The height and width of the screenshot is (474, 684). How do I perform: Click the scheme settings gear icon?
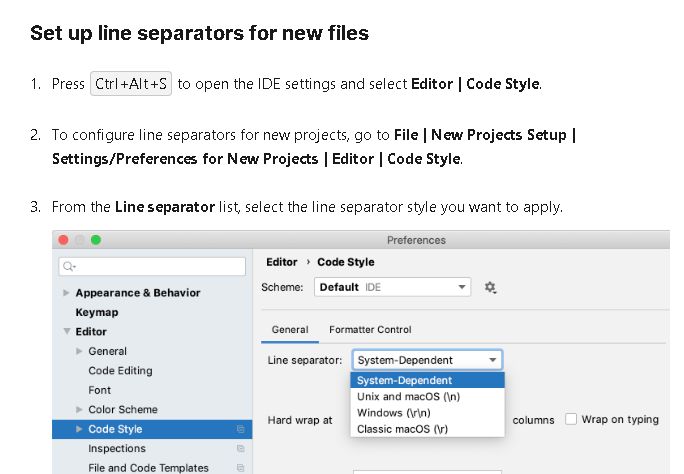click(x=490, y=287)
